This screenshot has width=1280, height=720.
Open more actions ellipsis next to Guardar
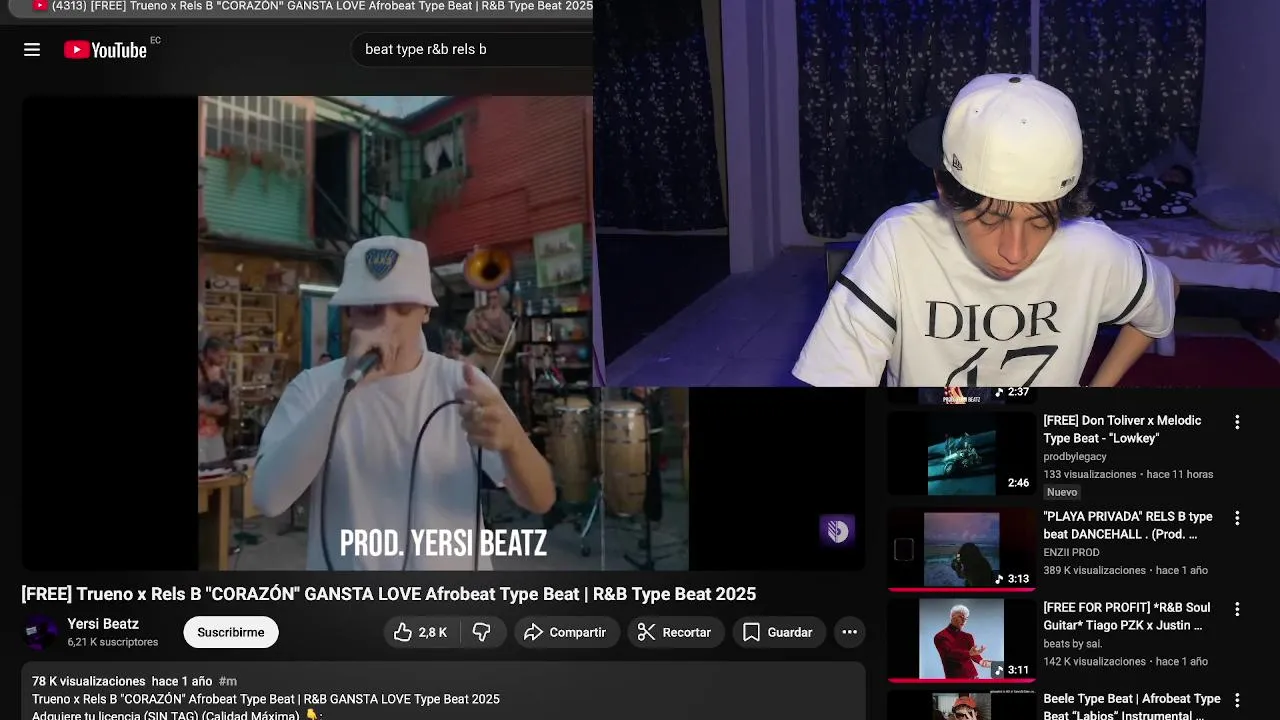[849, 632]
